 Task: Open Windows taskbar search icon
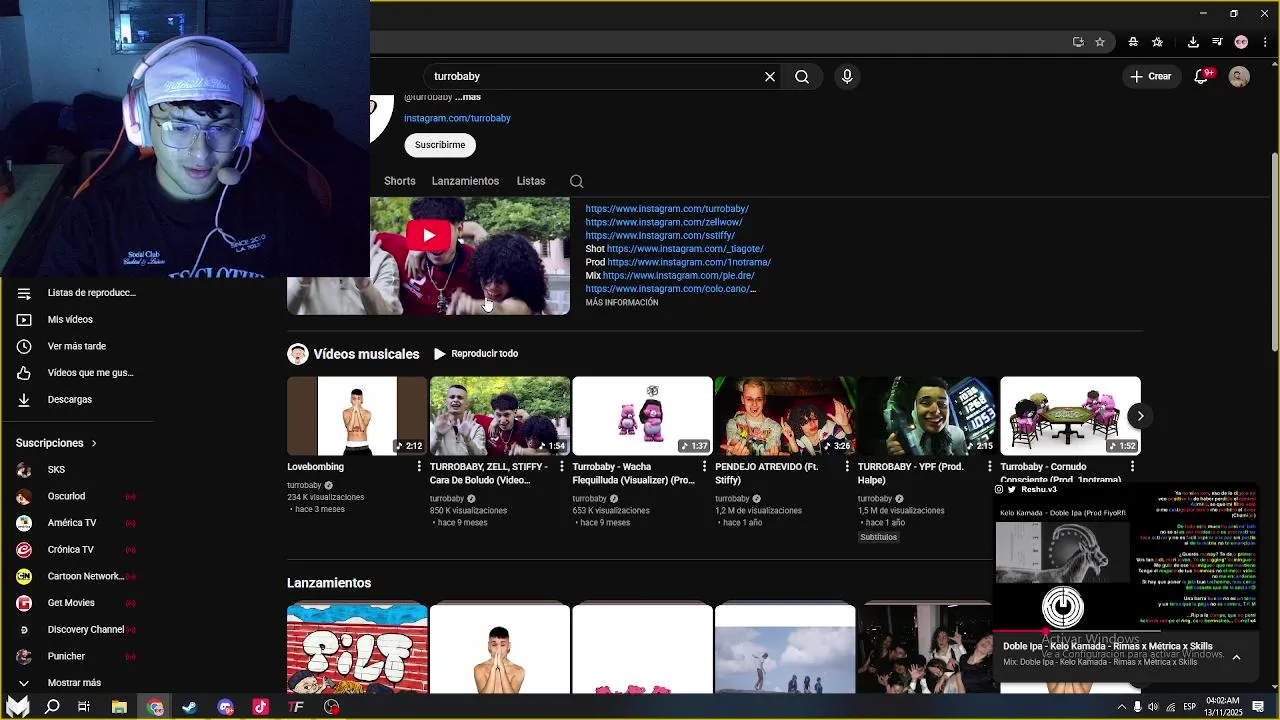(52, 707)
